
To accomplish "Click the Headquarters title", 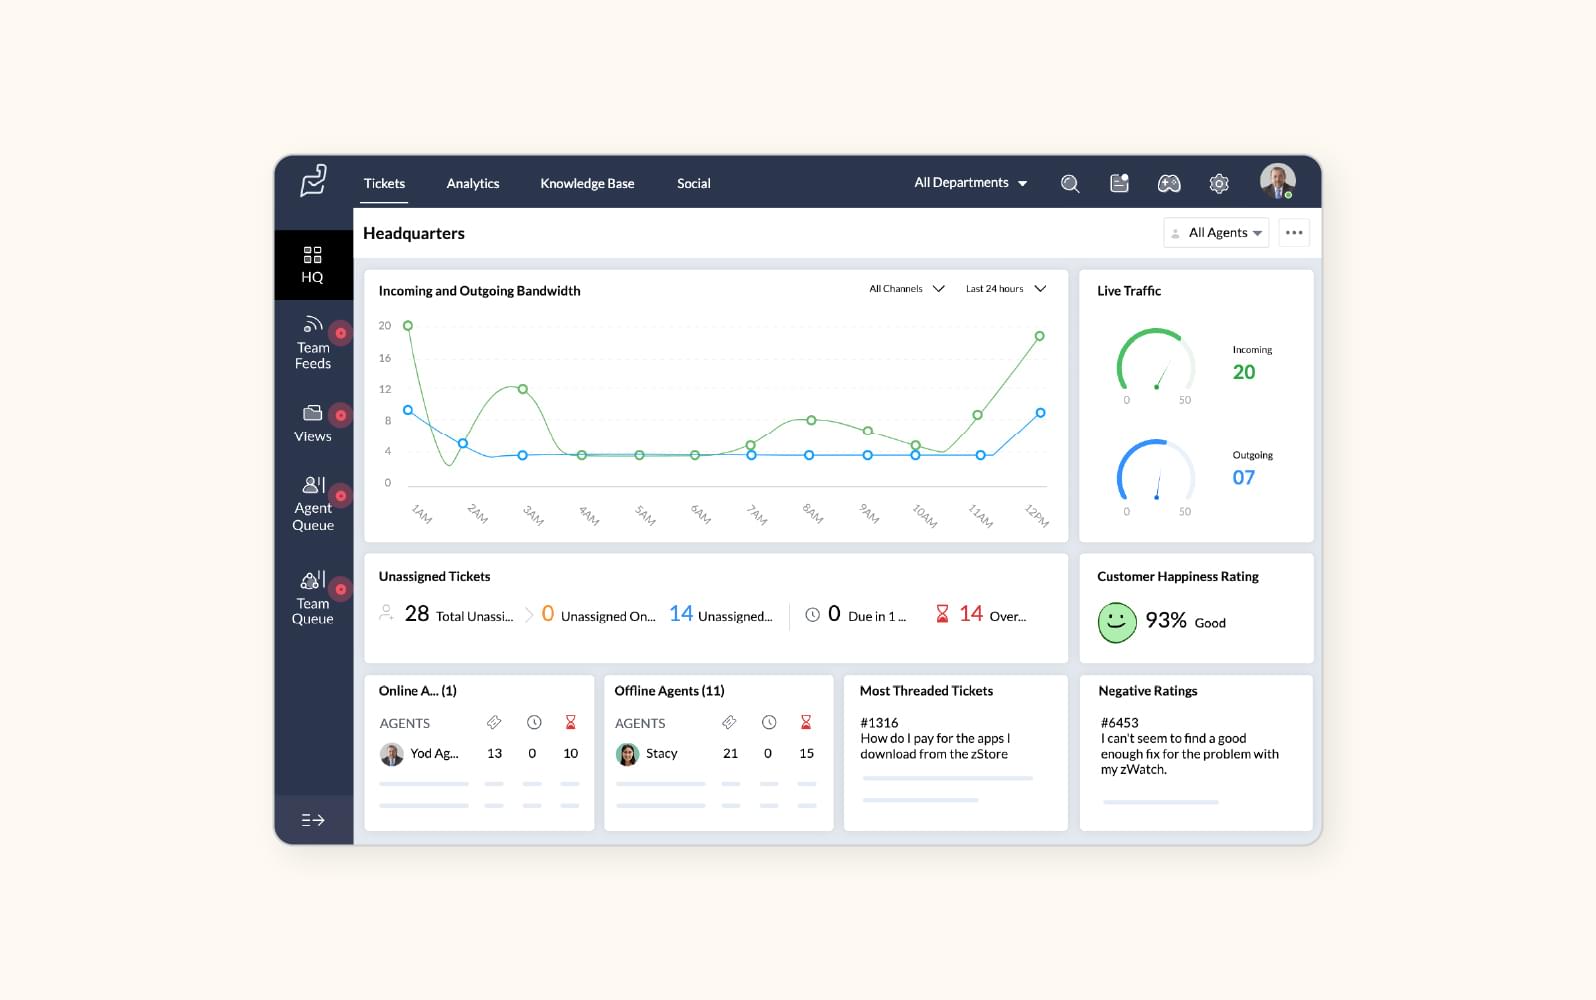I will (x=414, y=233).
